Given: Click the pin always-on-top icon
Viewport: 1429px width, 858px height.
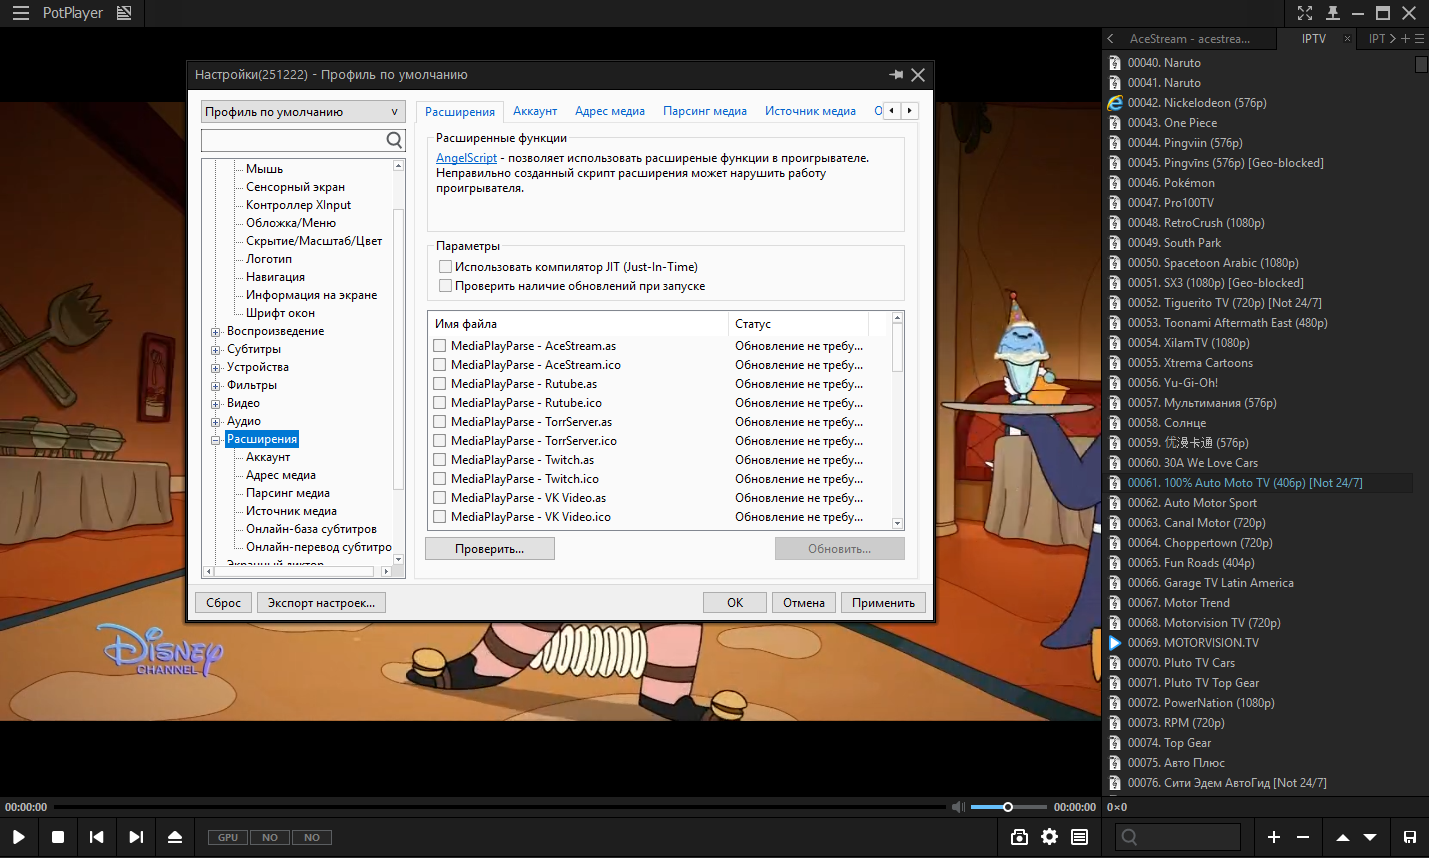Looking at the screenshot, I should 1333,13.
